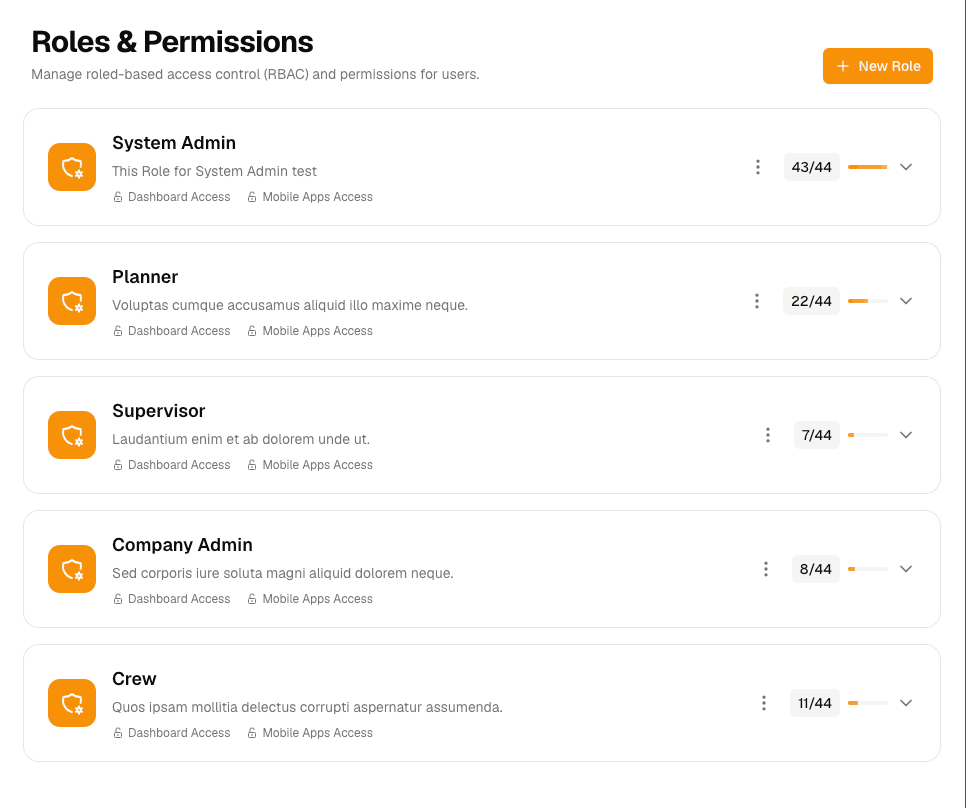Click the Planner role shield icon
Viewport: 966px width, 808px height.
coord(72,301)
